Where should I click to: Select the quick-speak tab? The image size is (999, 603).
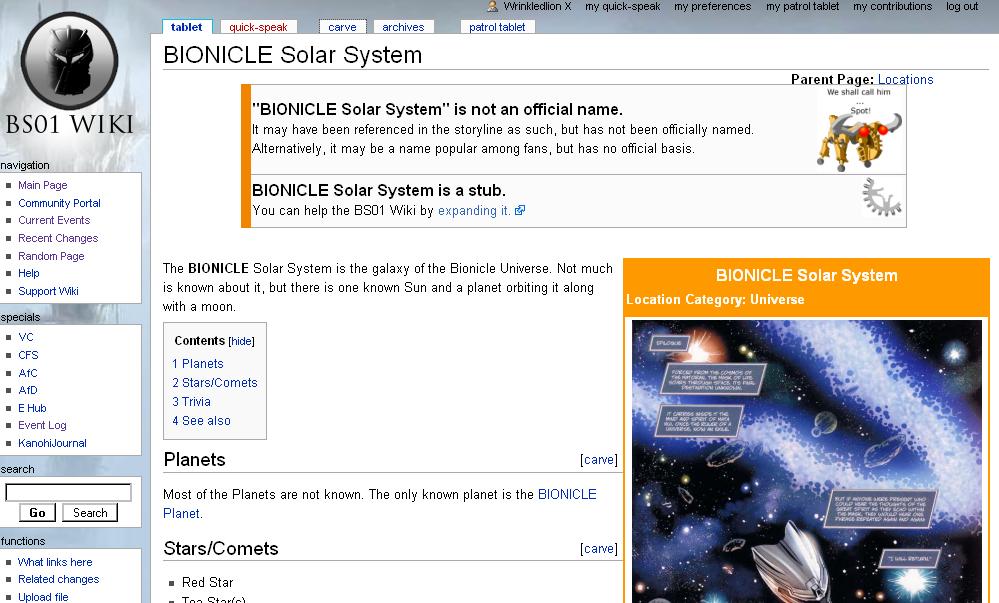257,27
